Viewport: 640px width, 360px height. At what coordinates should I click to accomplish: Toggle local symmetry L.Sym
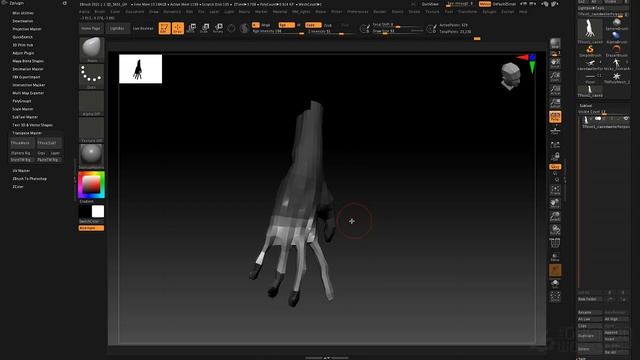tap(555, 144)
